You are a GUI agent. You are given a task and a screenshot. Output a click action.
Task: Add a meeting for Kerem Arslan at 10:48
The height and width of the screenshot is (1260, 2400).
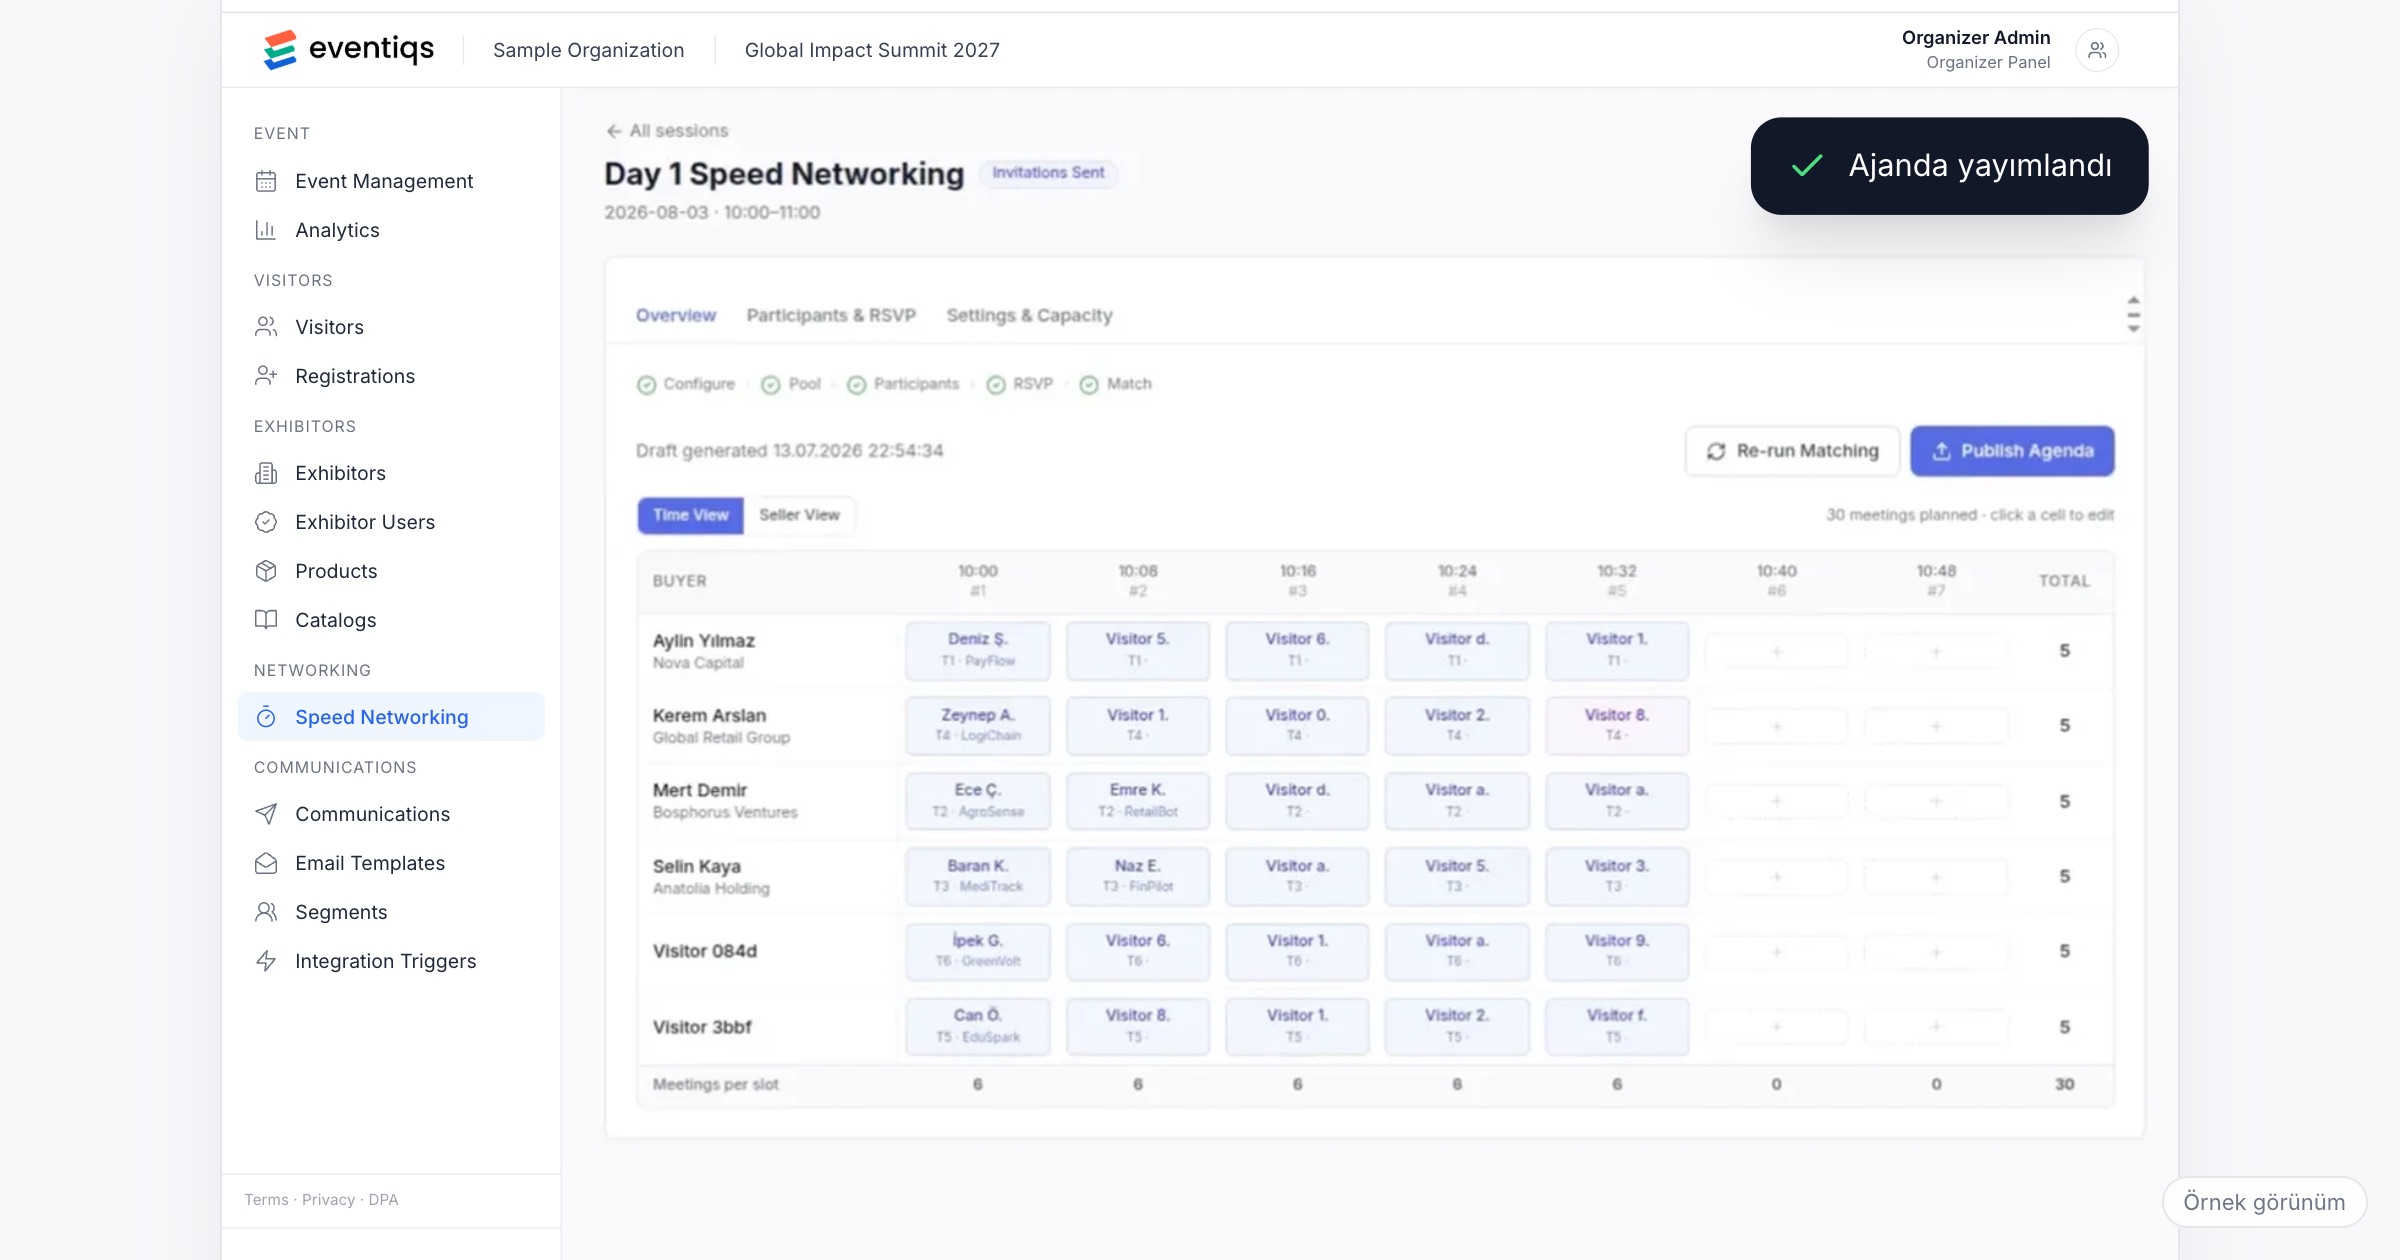pos(1936,727)
